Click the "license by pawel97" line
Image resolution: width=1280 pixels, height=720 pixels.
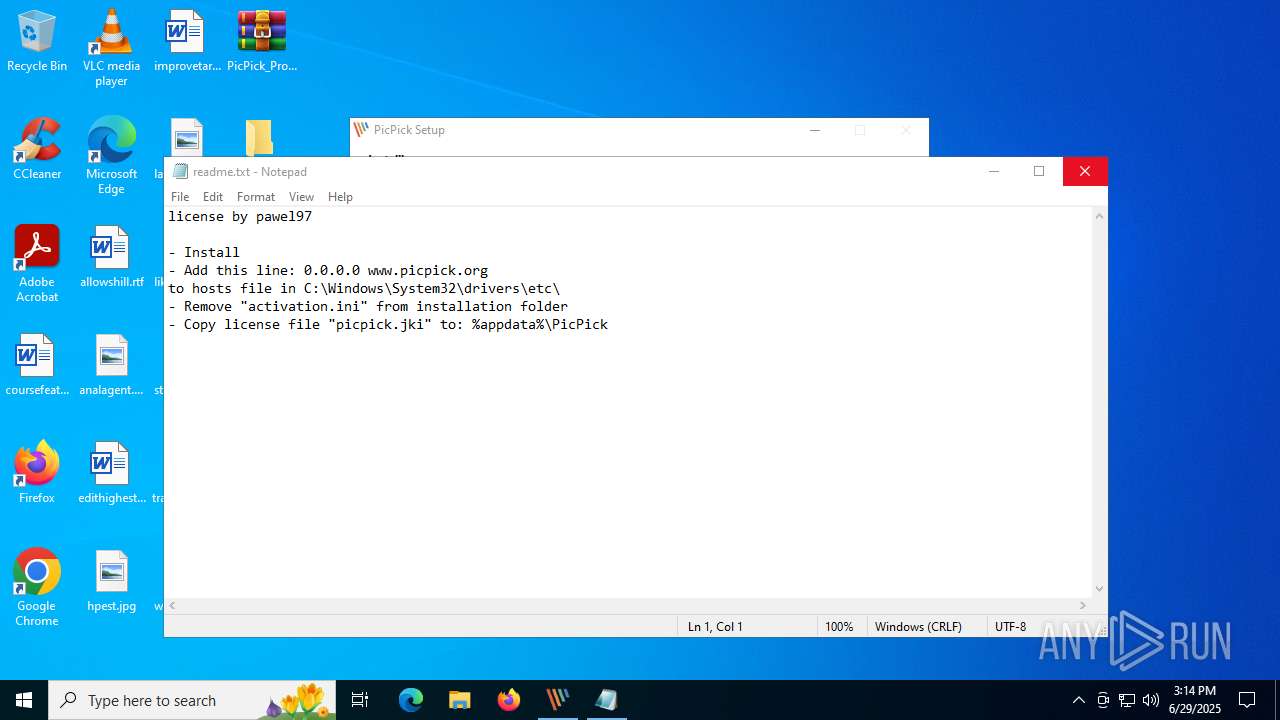click(240, 216)
